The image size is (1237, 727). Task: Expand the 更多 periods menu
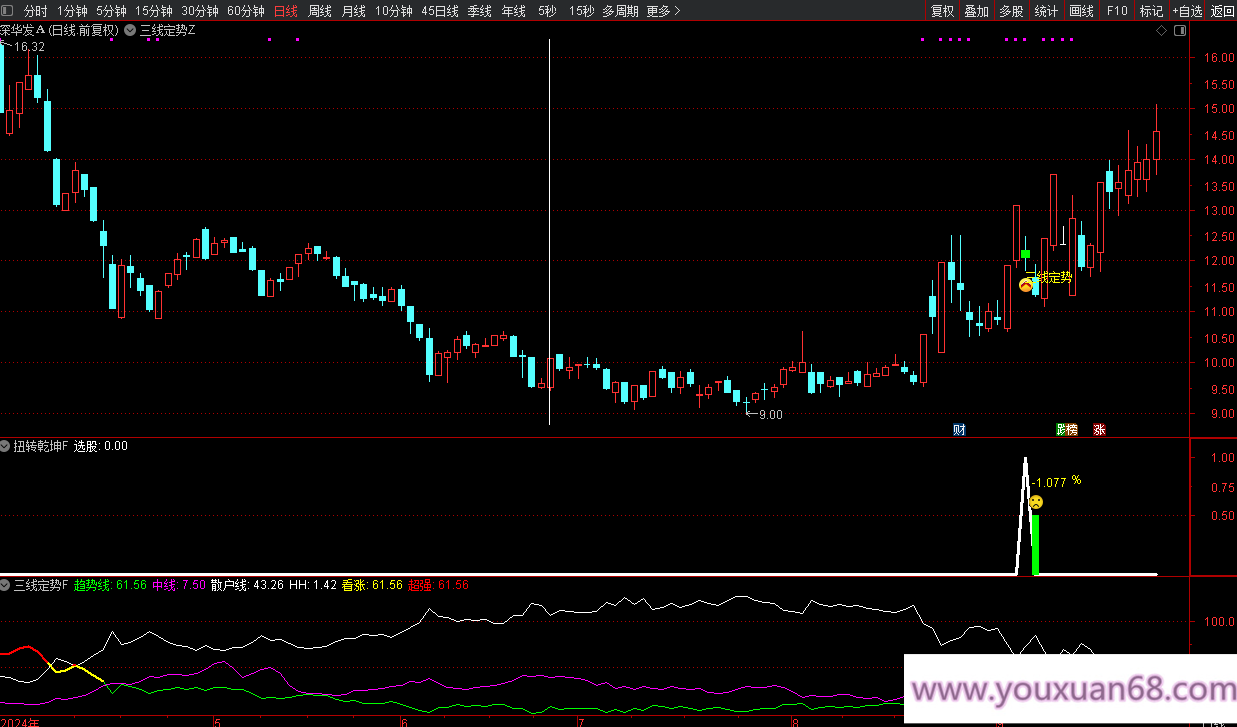(663, 11)
